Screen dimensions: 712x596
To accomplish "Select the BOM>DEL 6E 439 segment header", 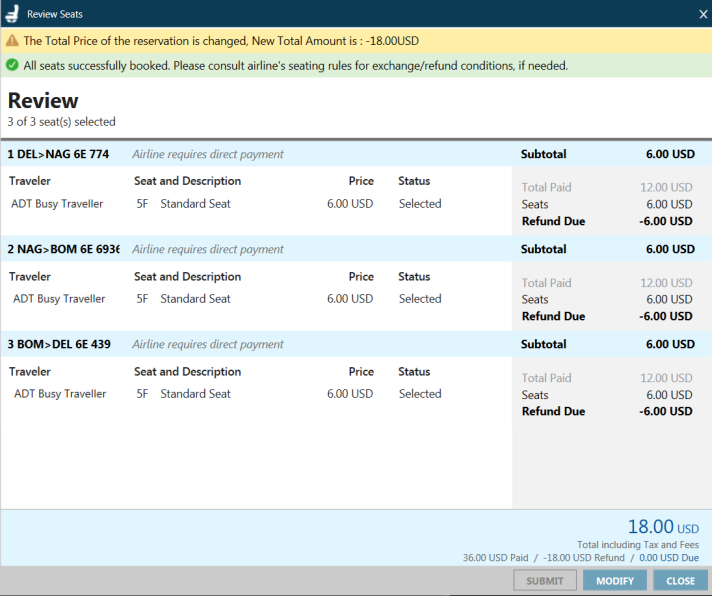I will tap(58, 344).
